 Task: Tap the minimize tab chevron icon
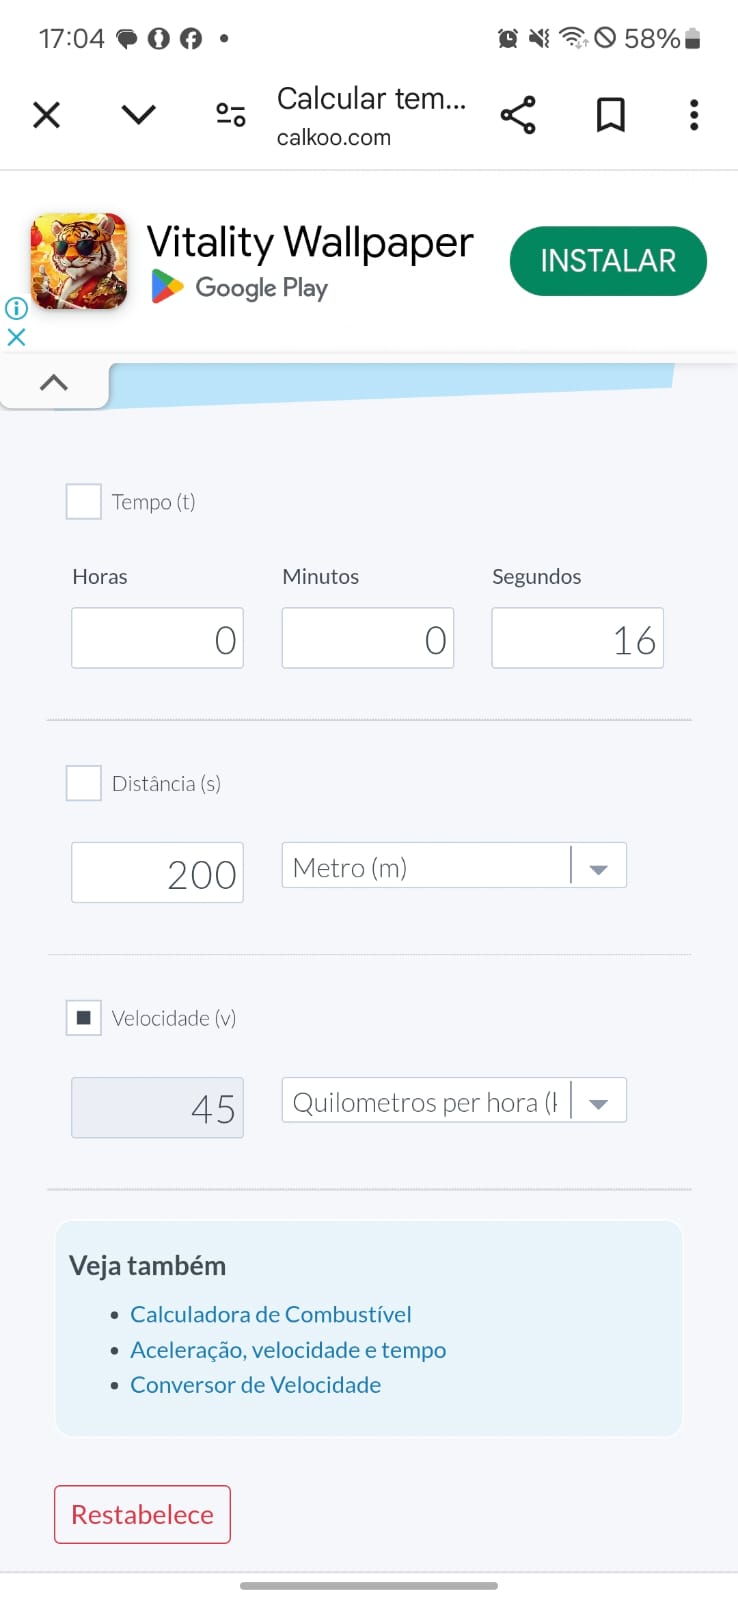tap(138, 115)
